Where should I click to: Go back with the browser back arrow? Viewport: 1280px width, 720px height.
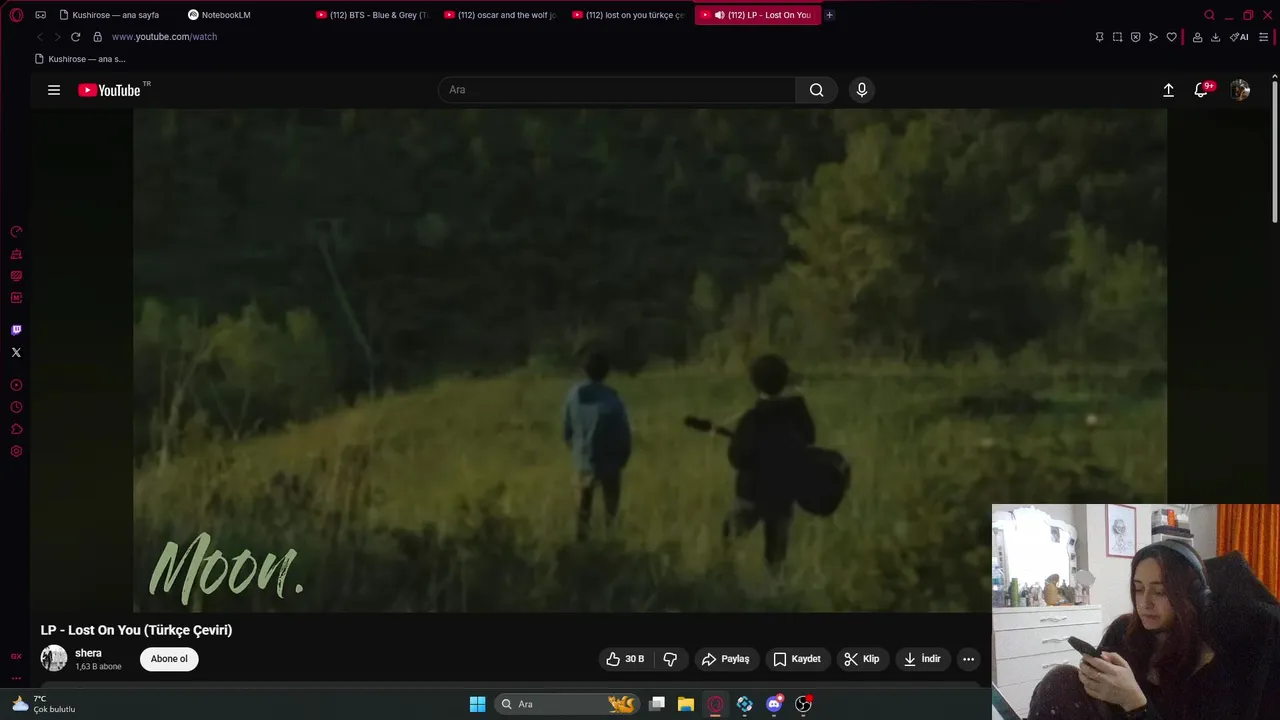tap(40, 37)
